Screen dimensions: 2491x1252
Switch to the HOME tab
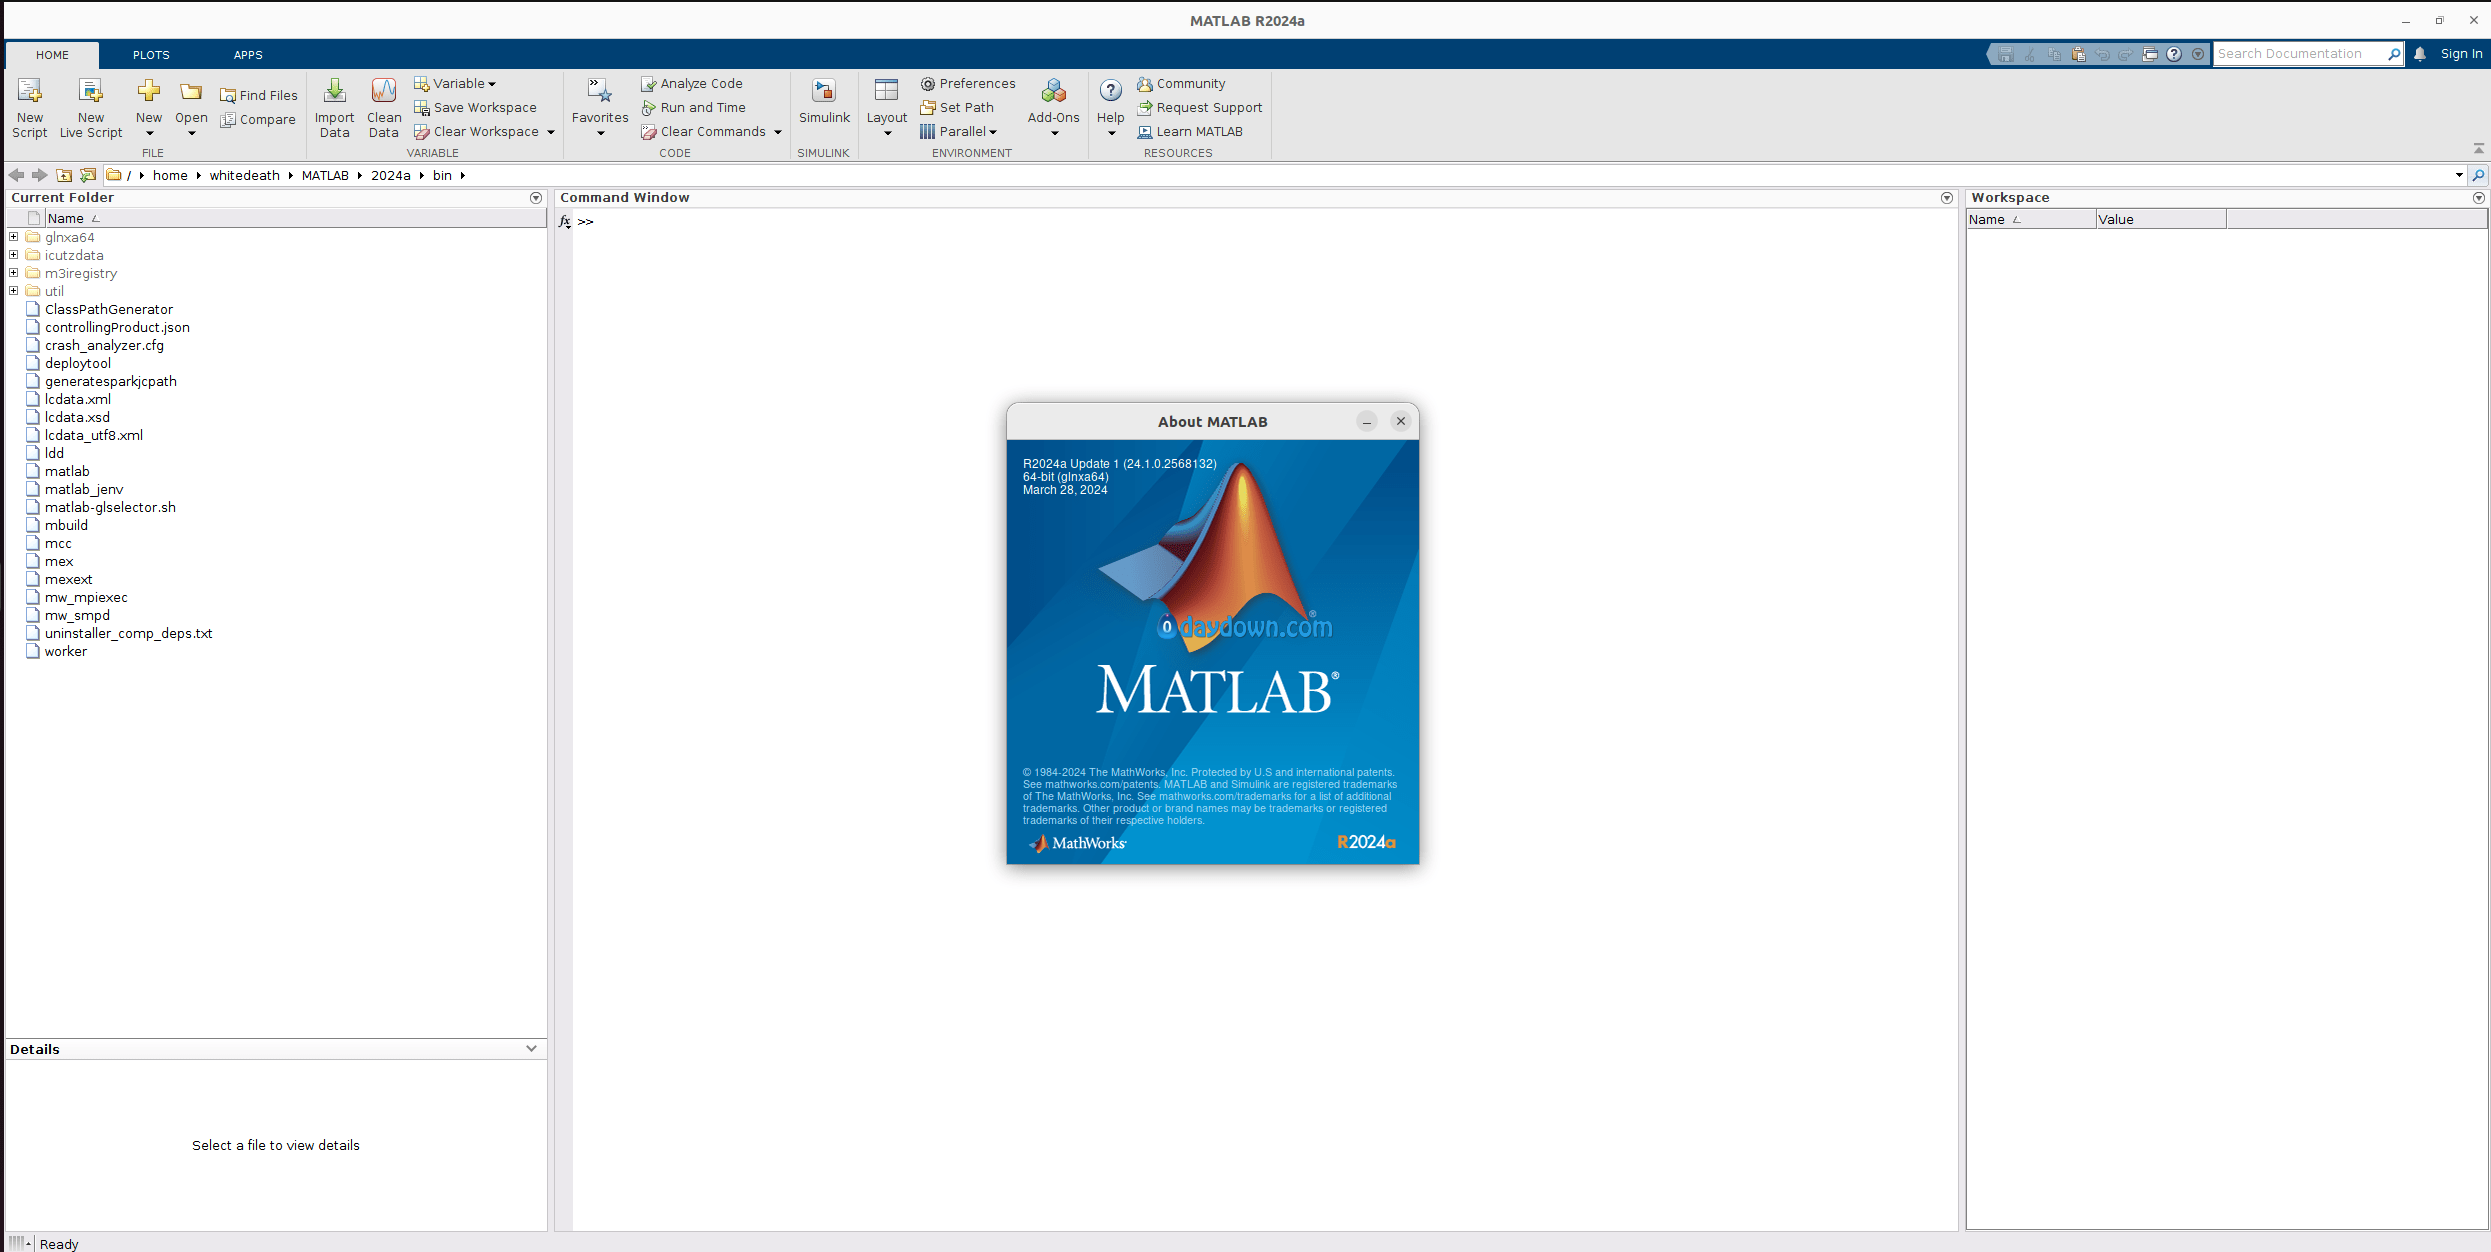pyautogui.click(x=52, y=55)
